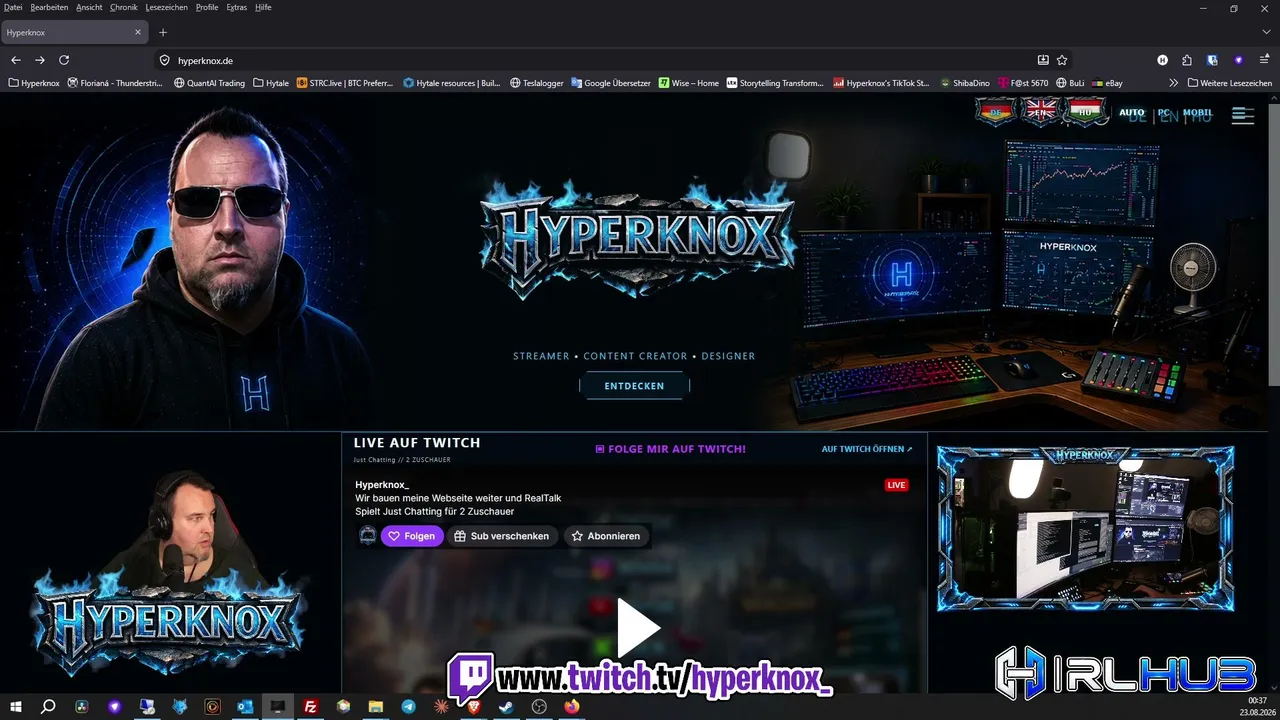Open OBS Studio from the taskbar

tap(539, 707)
